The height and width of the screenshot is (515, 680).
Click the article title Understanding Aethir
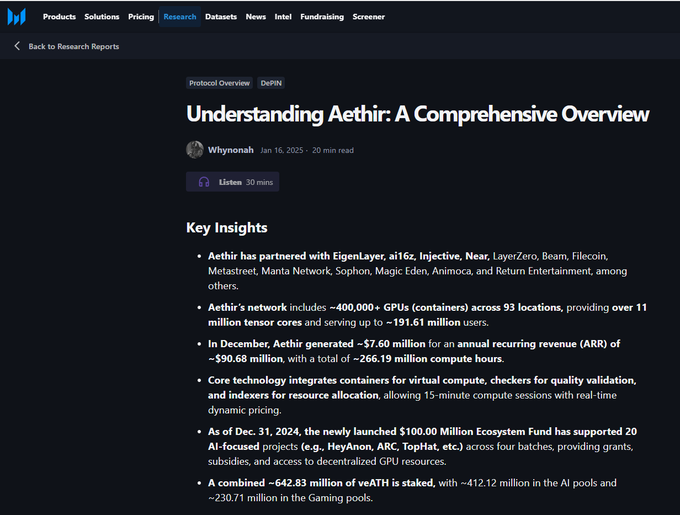coord(418,114)
